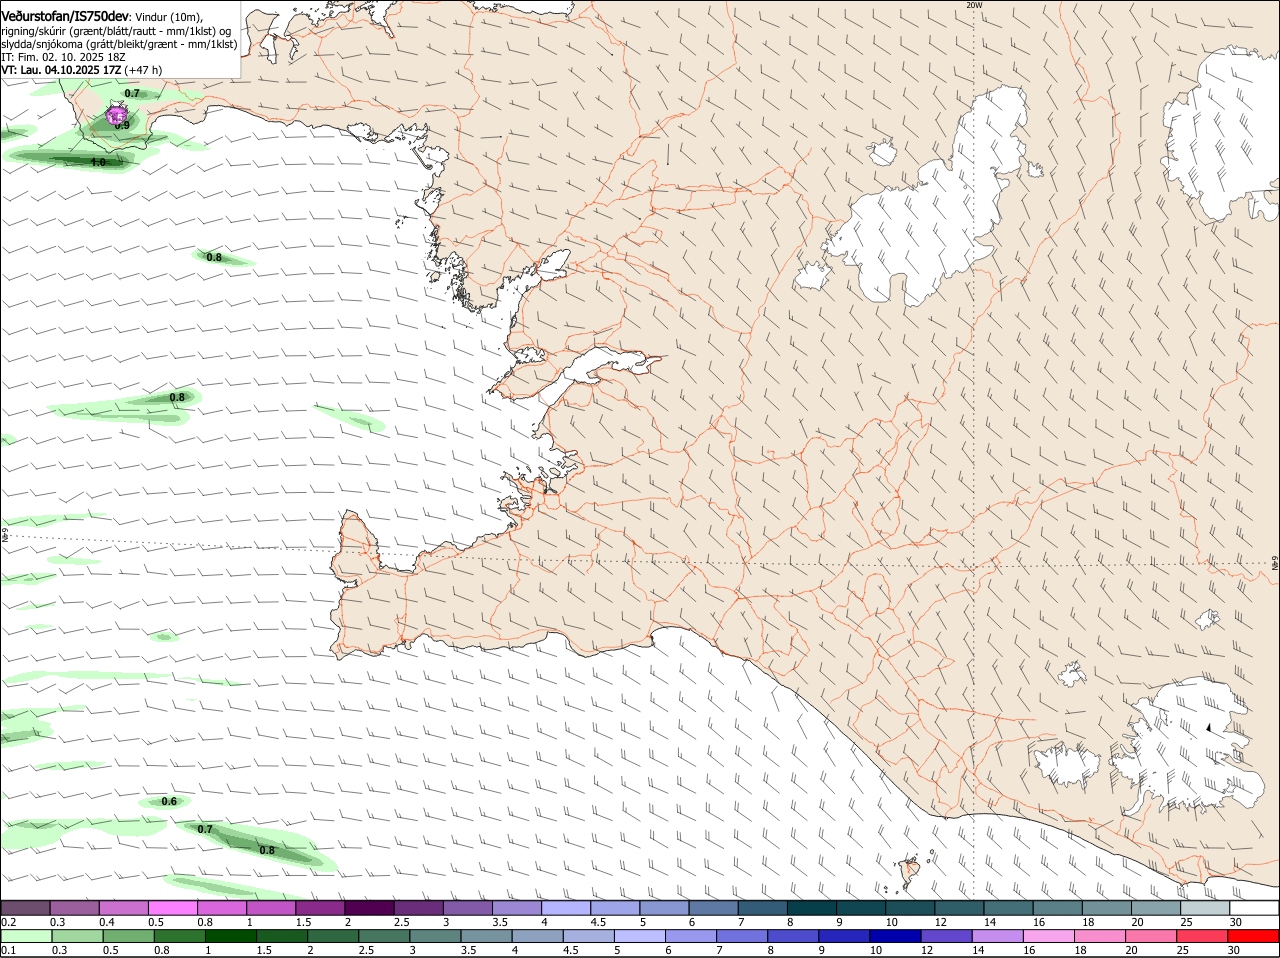Click the 64N latitude label on left edge

[x=5, y=536]
